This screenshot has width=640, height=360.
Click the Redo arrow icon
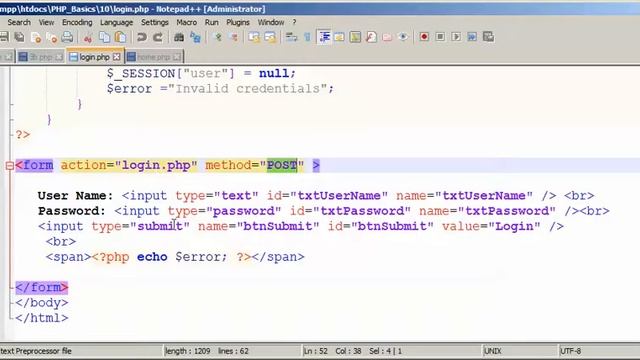[x=158, y=37]
